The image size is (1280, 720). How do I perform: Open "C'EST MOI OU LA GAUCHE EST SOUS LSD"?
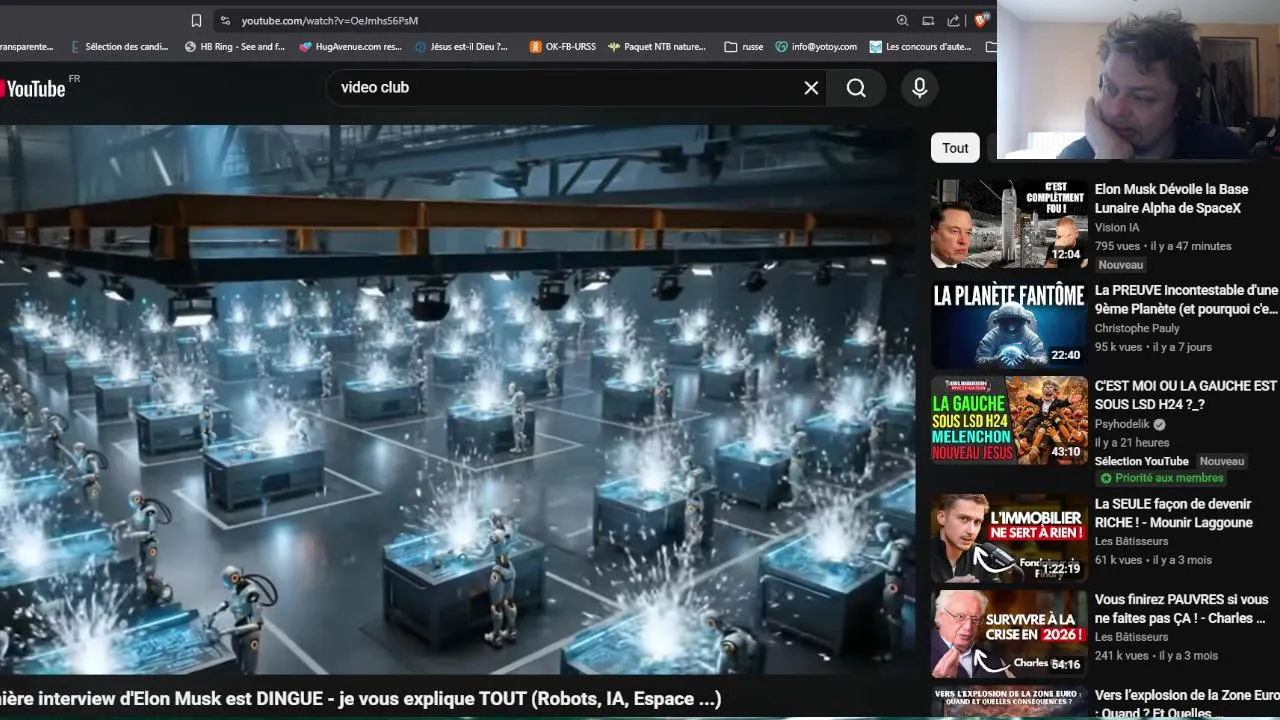(1186, 395)
